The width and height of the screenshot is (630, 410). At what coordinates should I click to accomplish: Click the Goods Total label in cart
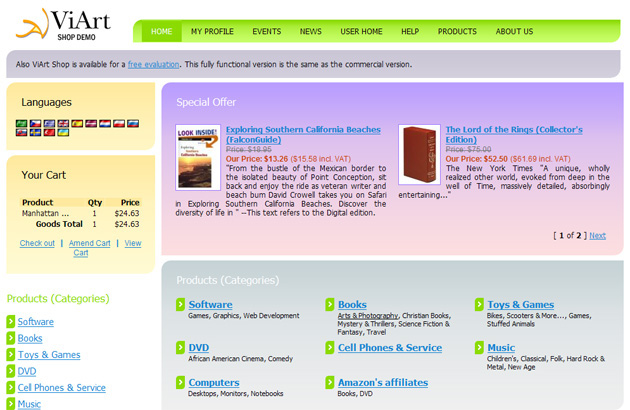(x=59, y=224)
